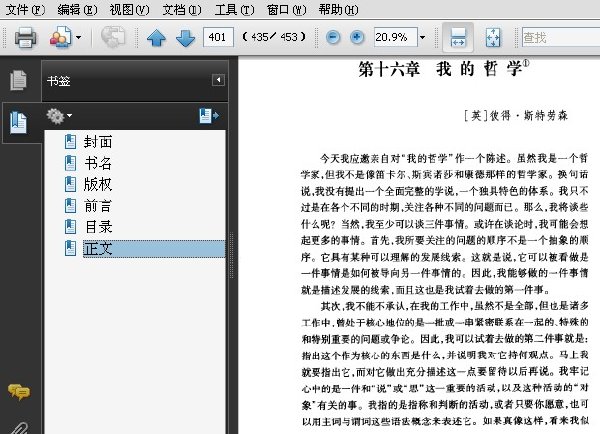The image size is (600, 434).
Task: Click the page count text (435/453)
Action: pos(274,37)
